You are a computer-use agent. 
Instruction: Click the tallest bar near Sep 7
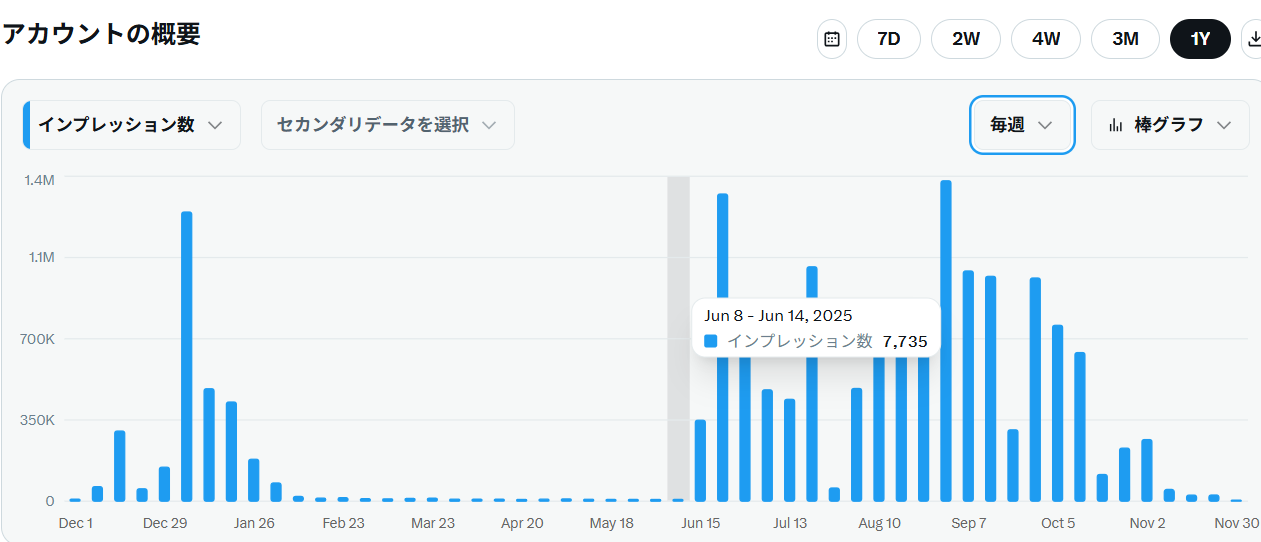pos(946,340)
